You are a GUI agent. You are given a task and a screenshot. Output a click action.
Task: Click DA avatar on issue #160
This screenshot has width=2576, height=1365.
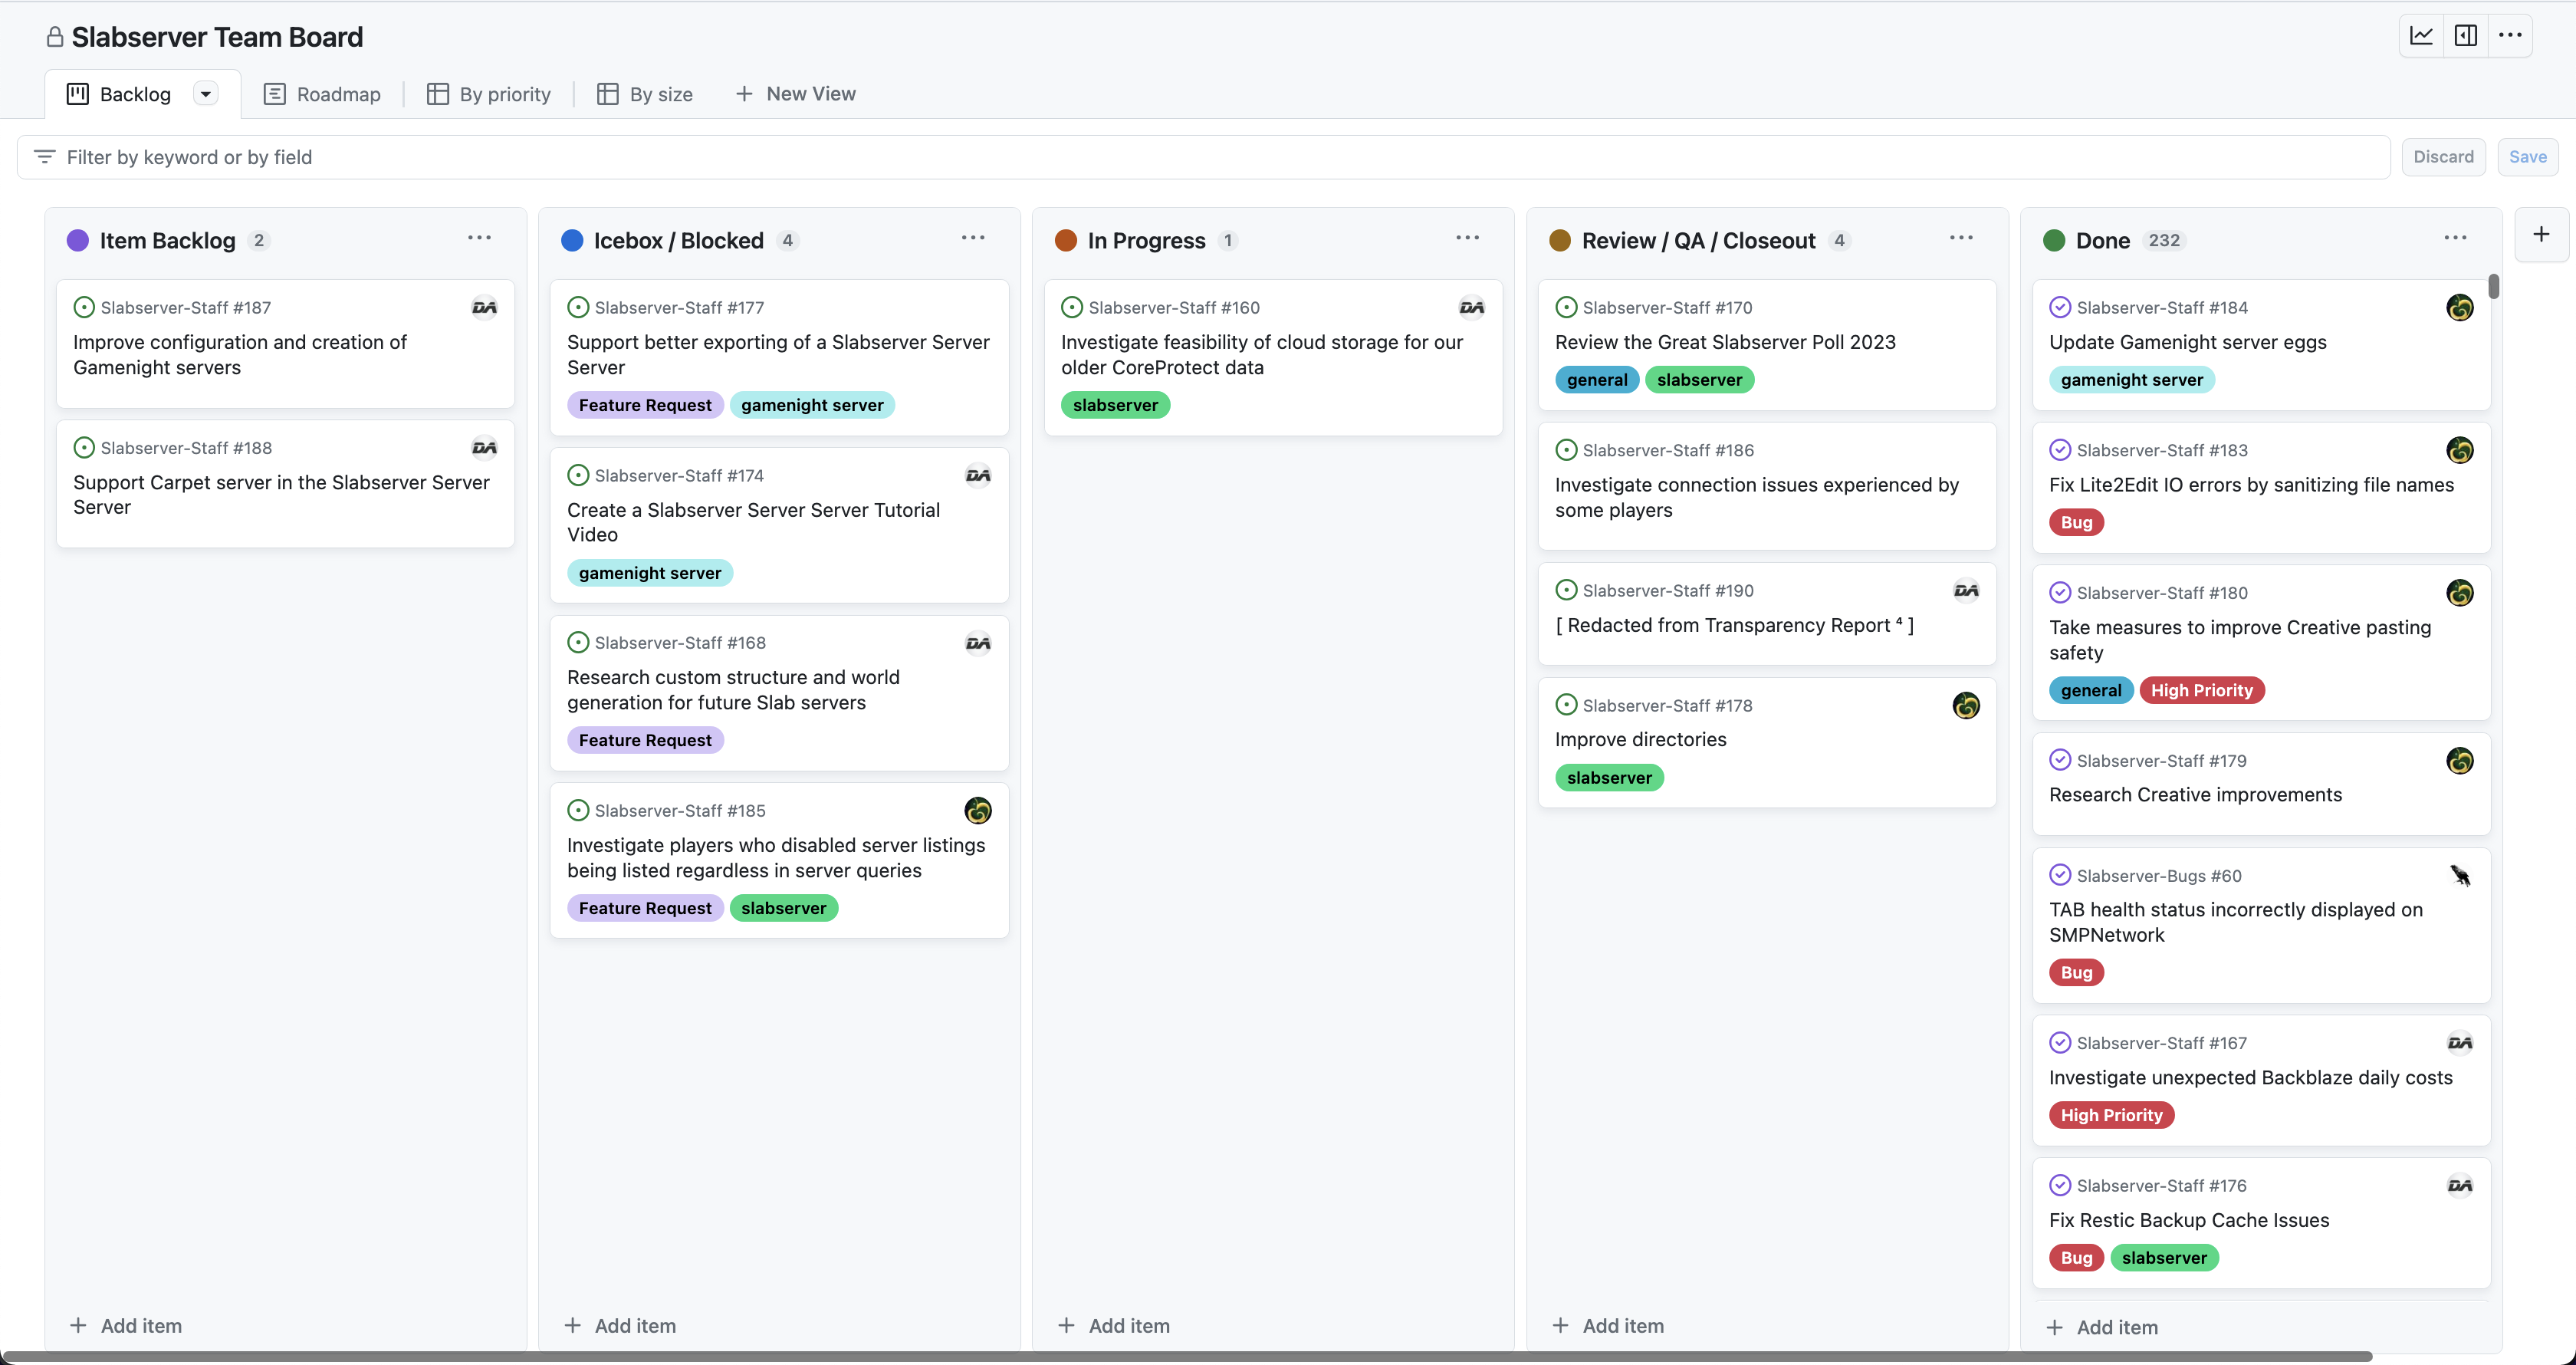point(1471,308)
